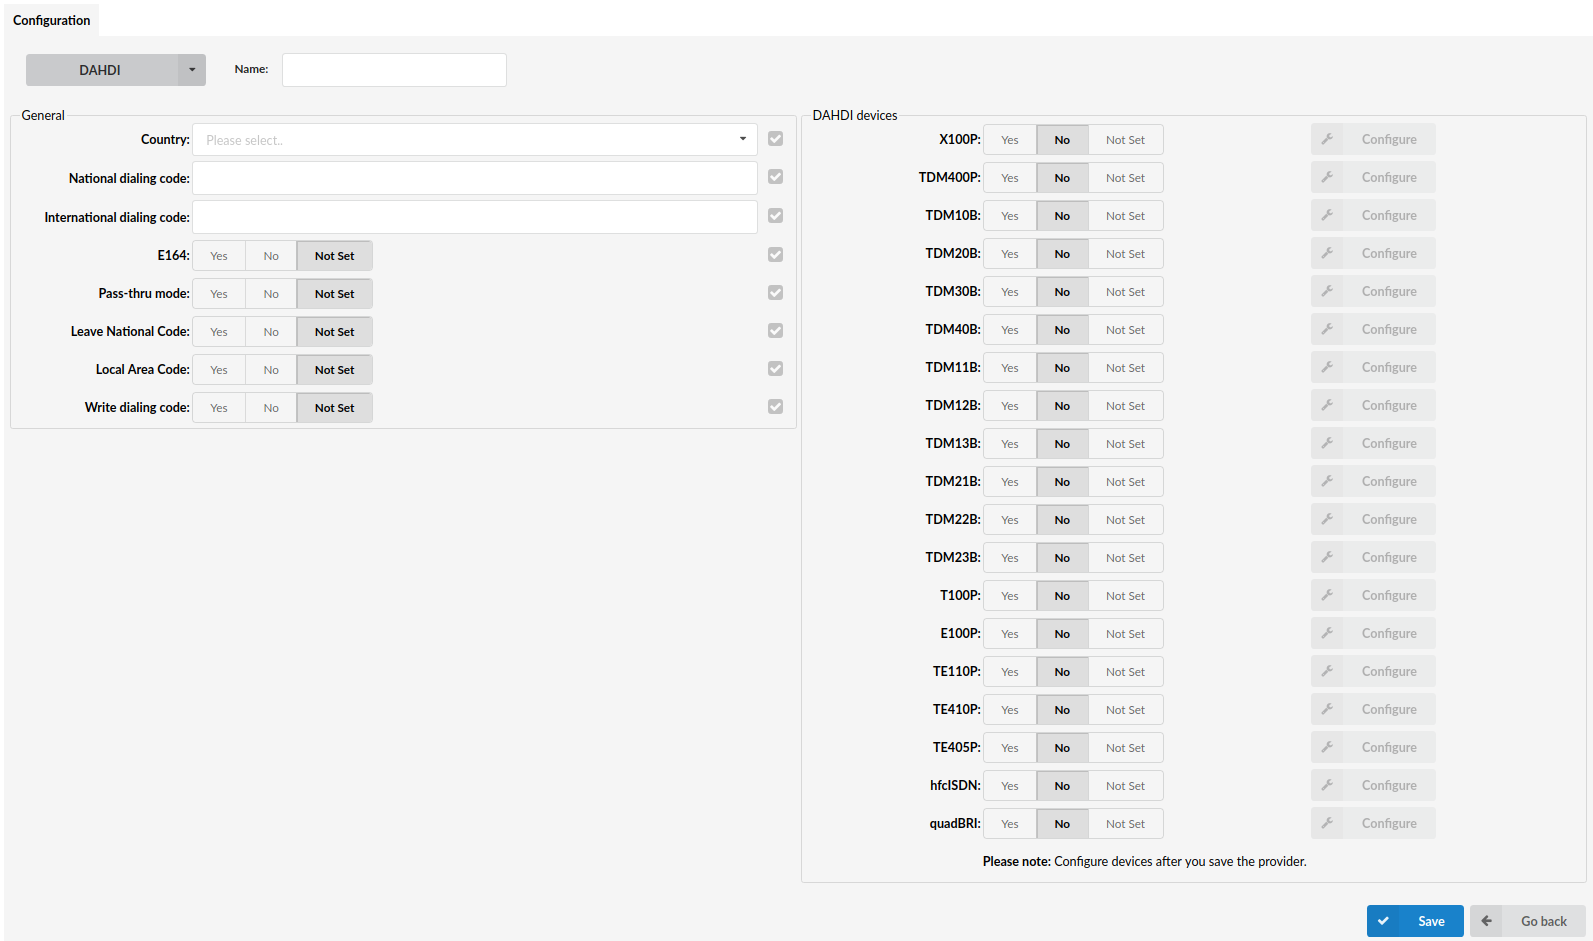Open the Configuration tab
The width and height of the screenshot is (1593, 941).
[52, 20]
